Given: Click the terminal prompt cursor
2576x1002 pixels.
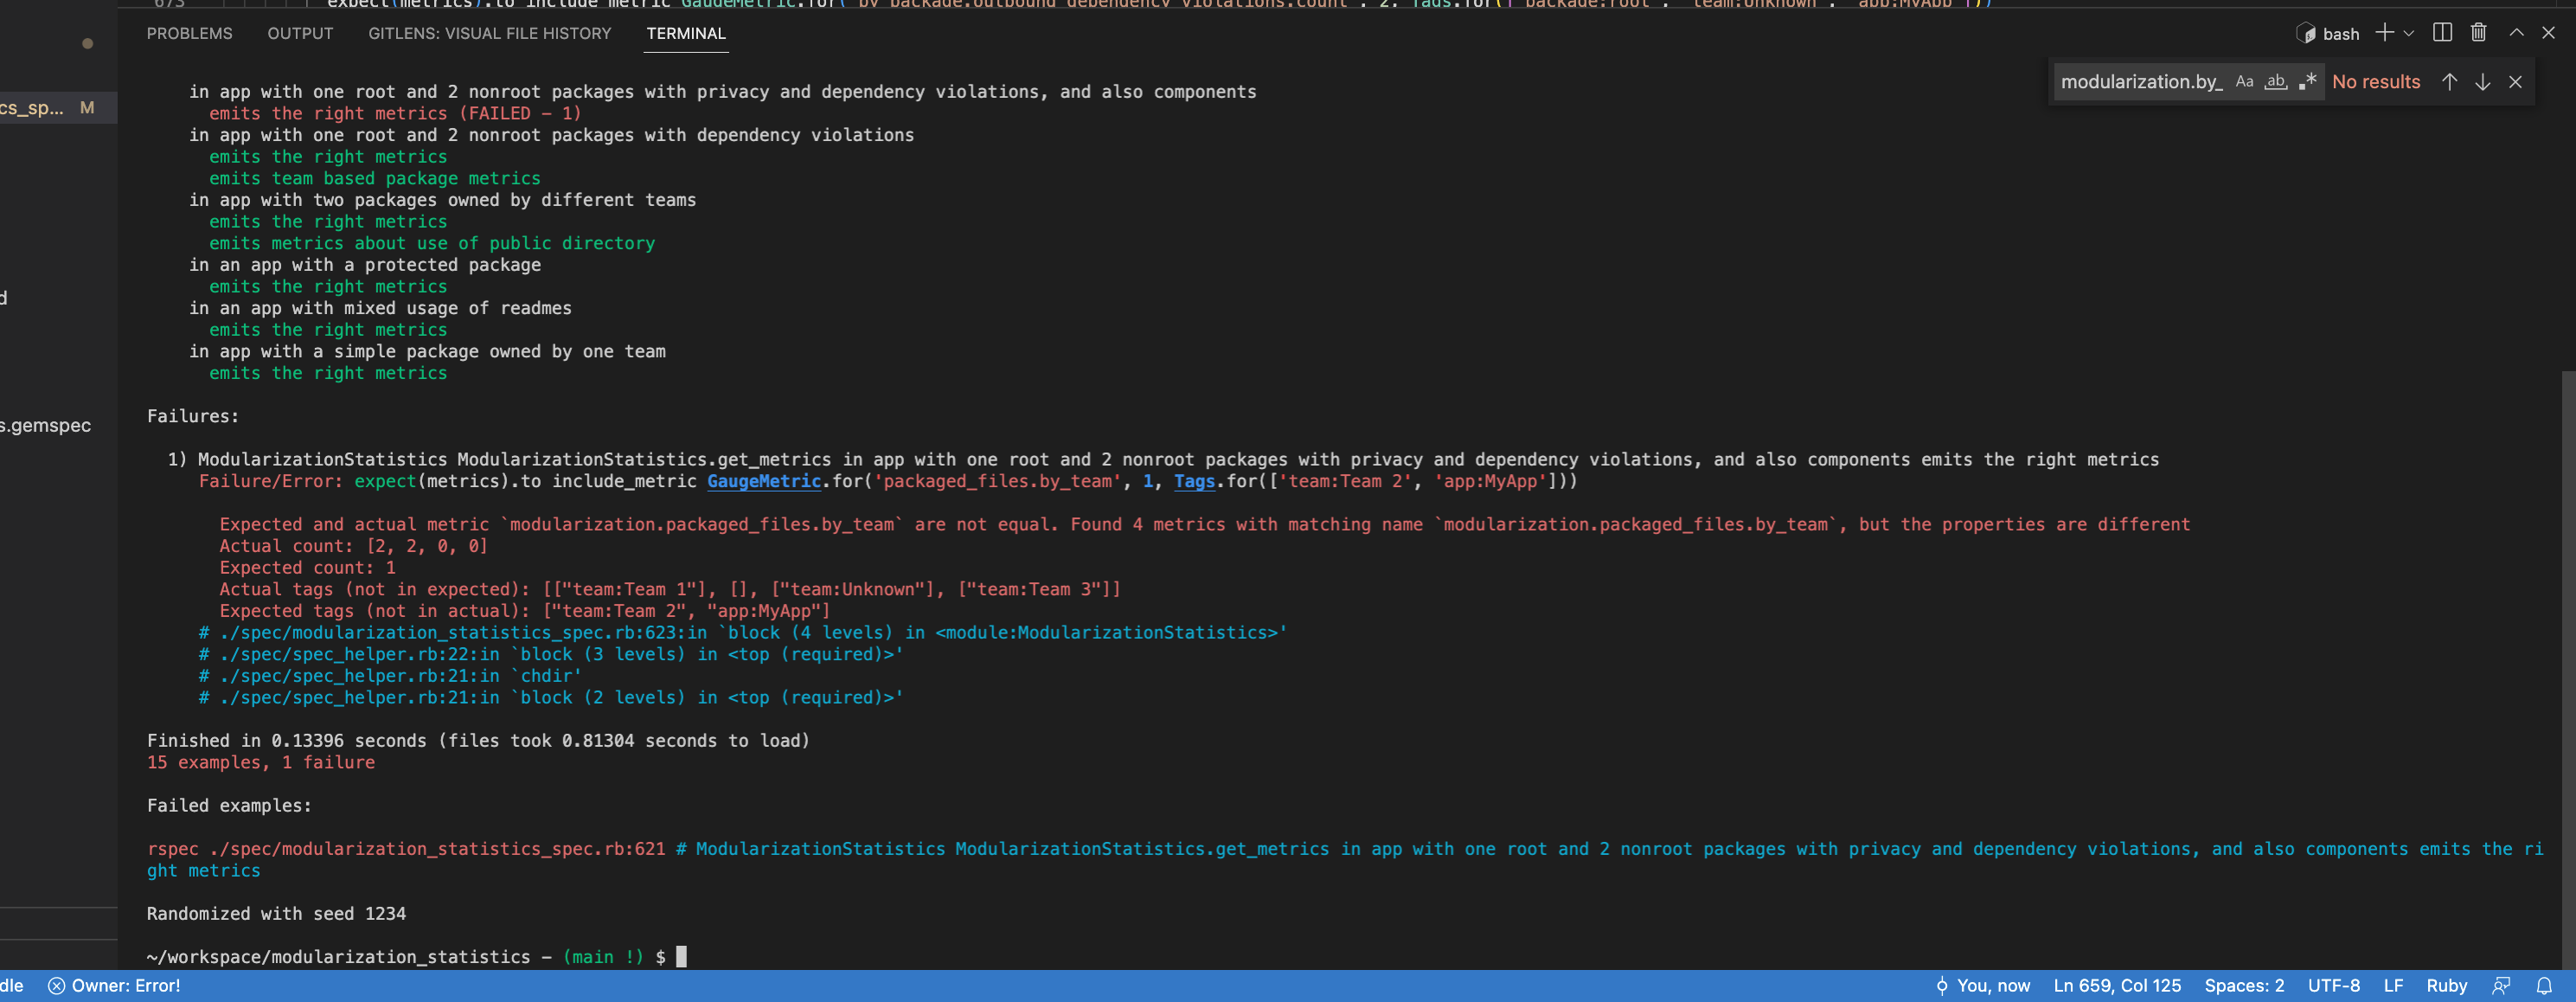Looking at the screenshot, I should point(681,956).
